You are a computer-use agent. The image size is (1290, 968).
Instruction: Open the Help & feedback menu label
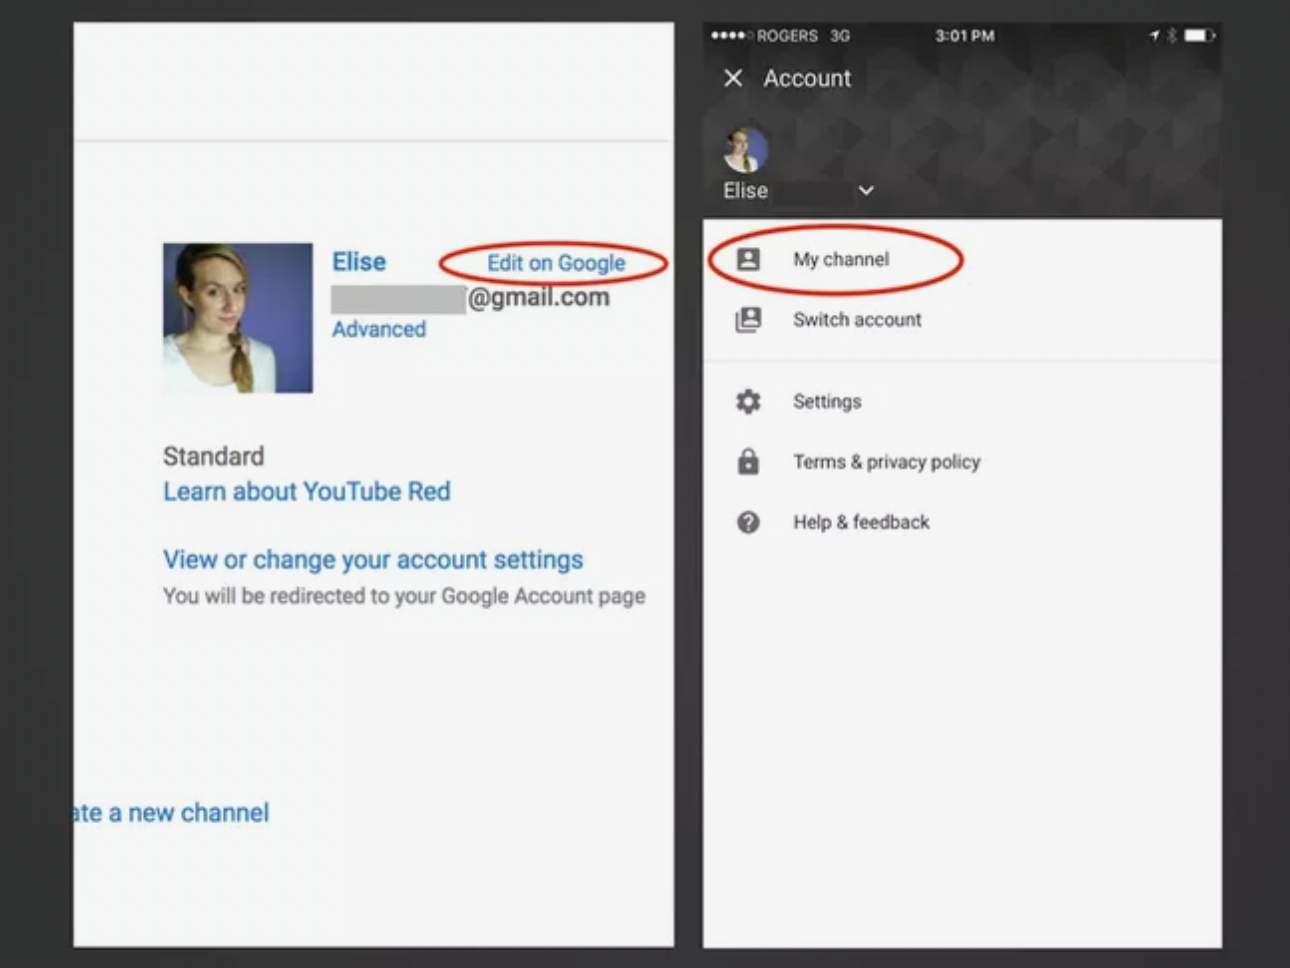click(x=861, y=522)
